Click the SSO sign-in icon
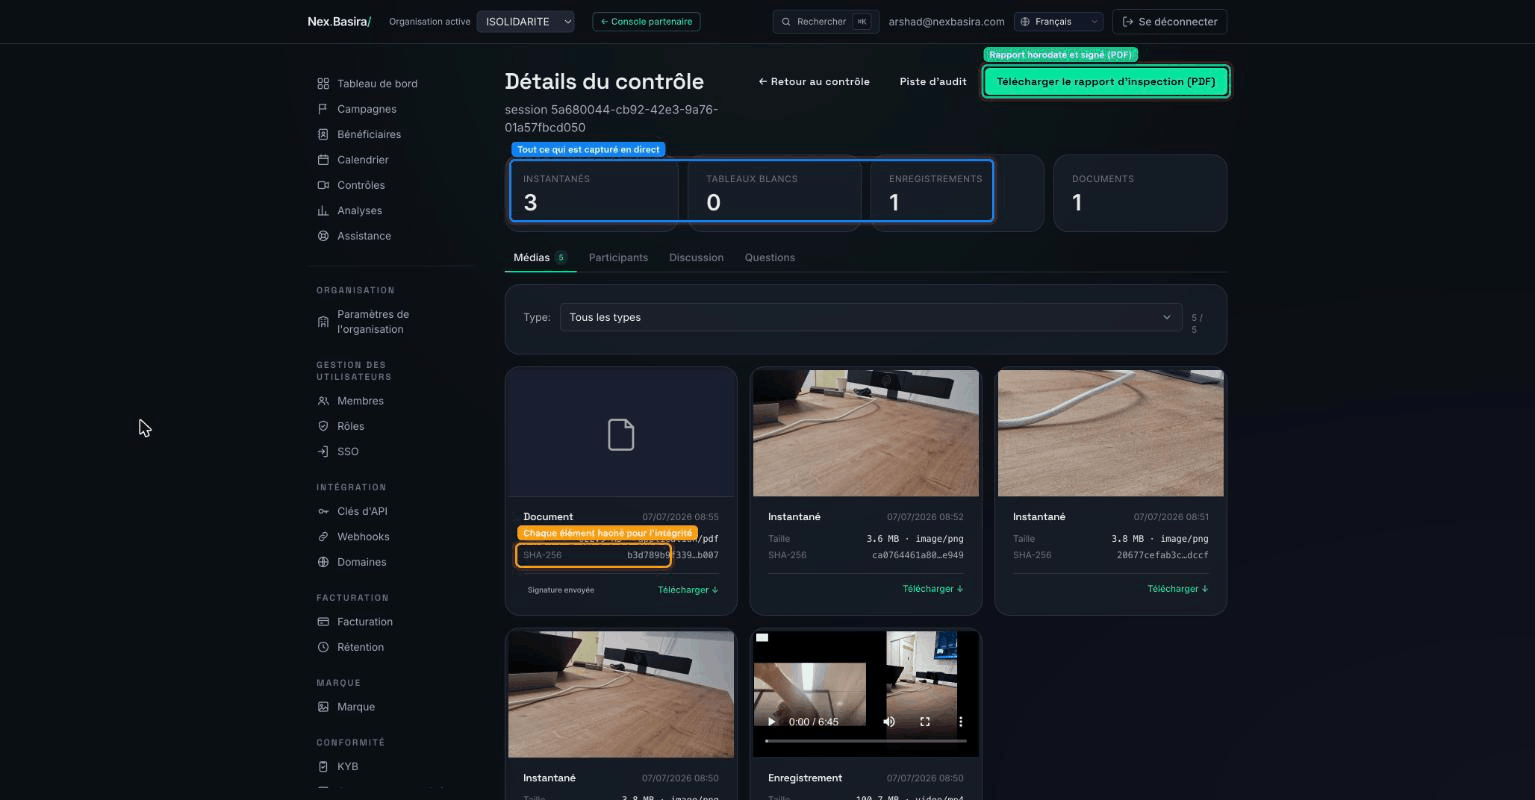This screenshot has height=800, width=1535. pos(323,452)
